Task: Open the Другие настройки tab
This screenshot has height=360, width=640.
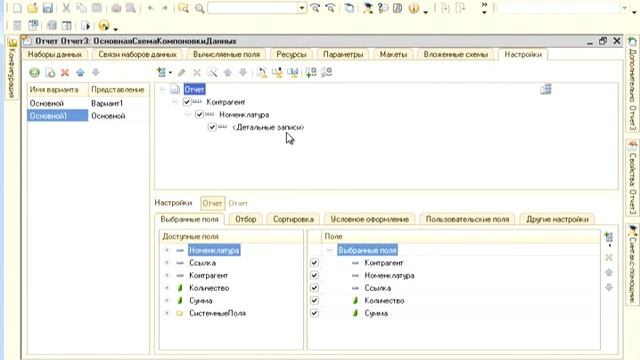Action: tap(557, 219)
